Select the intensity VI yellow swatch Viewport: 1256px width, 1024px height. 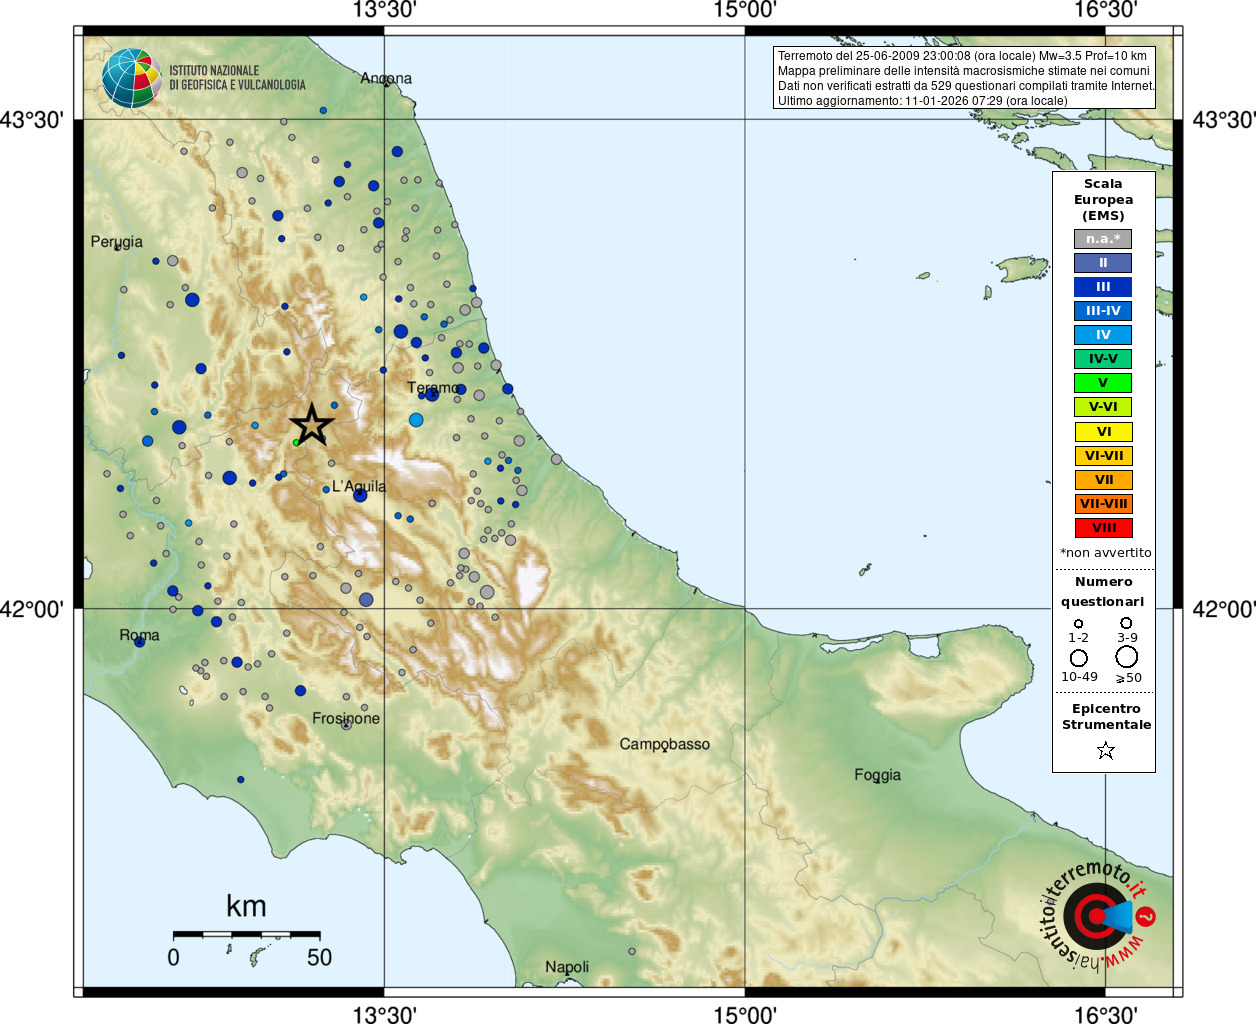tap(1103, 432)
